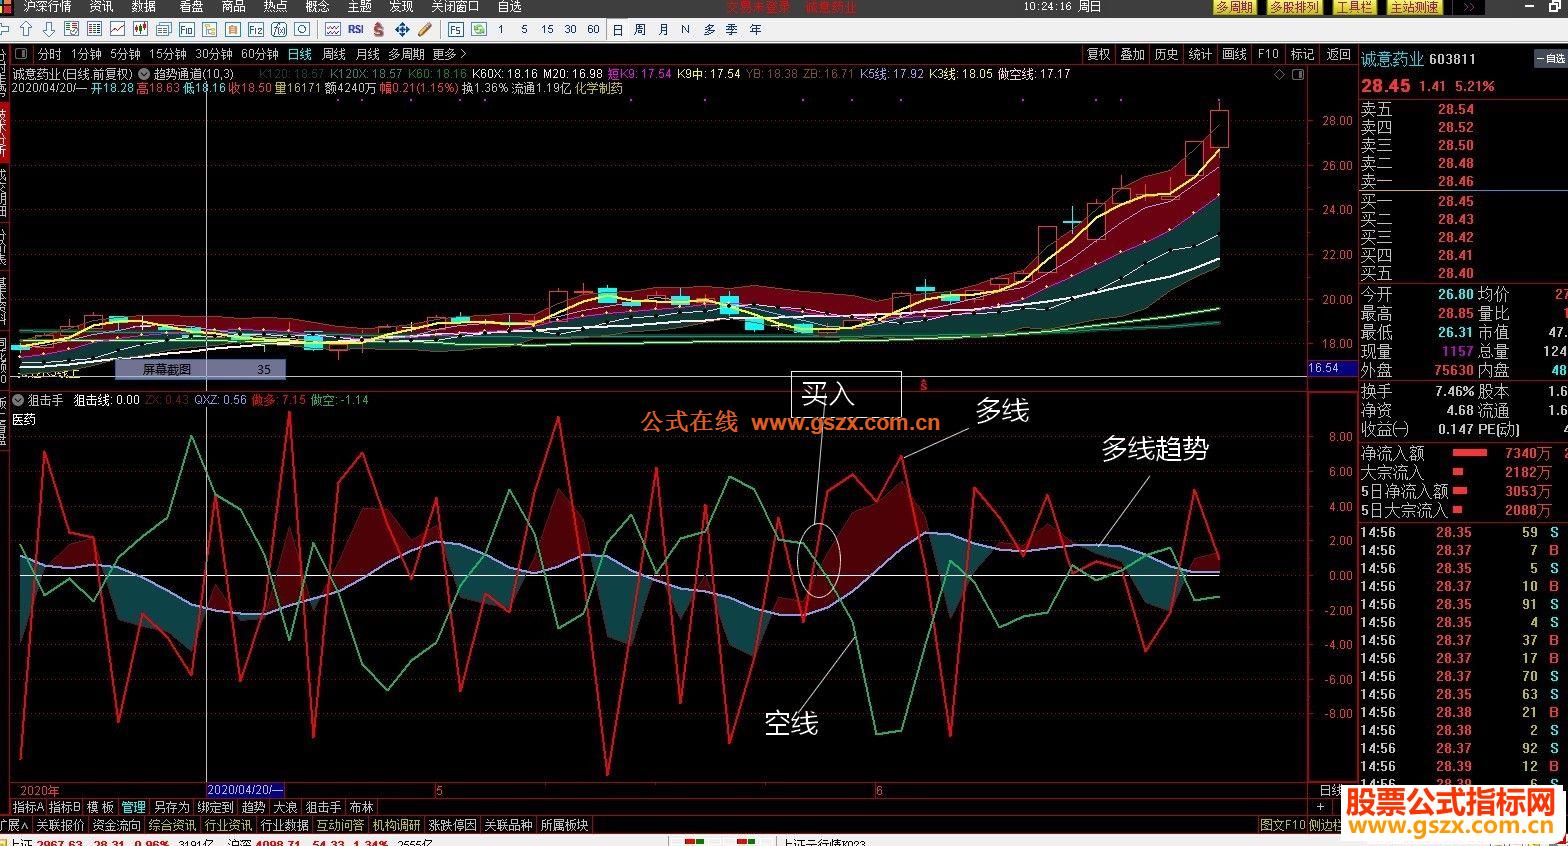Expand the >> overflow button at top
Image resolution: width=1568 pixels, height=846 pixels.
coord(1469,7)
